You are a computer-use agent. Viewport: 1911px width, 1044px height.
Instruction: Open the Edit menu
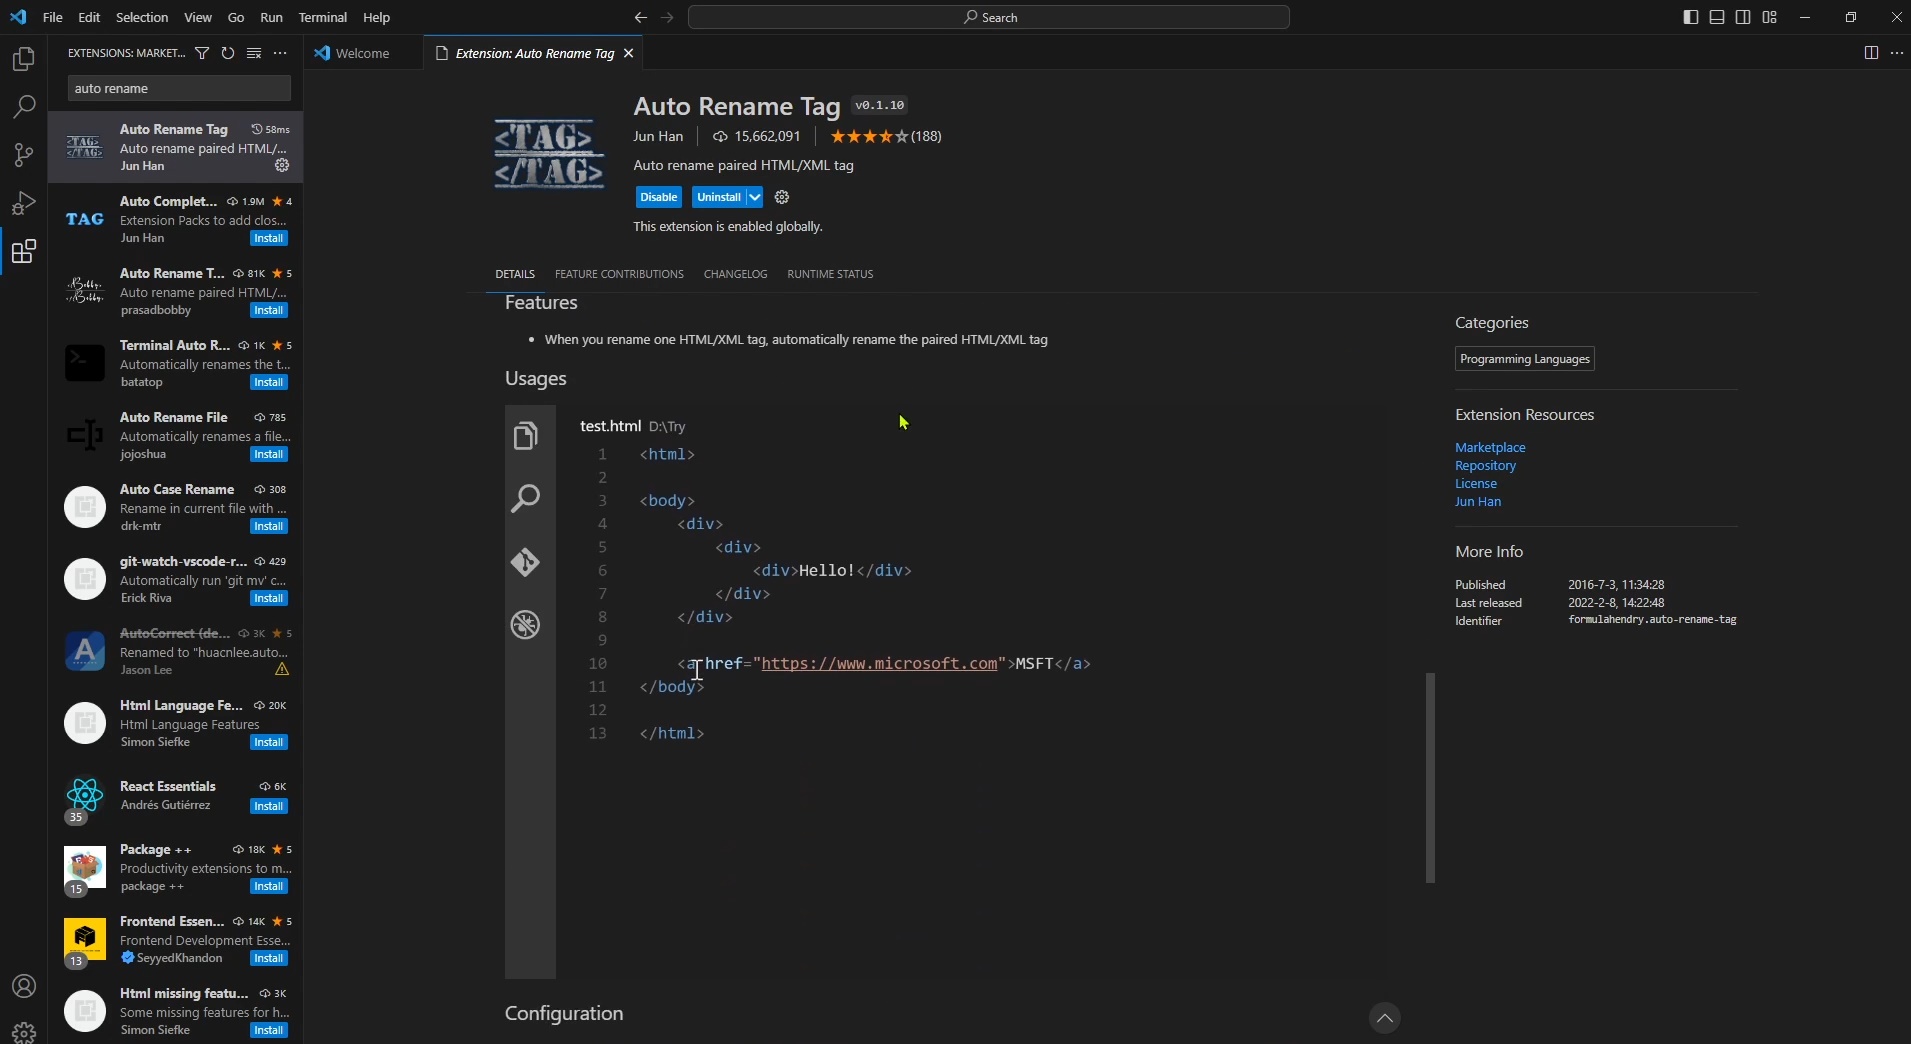tap(89, 17)
